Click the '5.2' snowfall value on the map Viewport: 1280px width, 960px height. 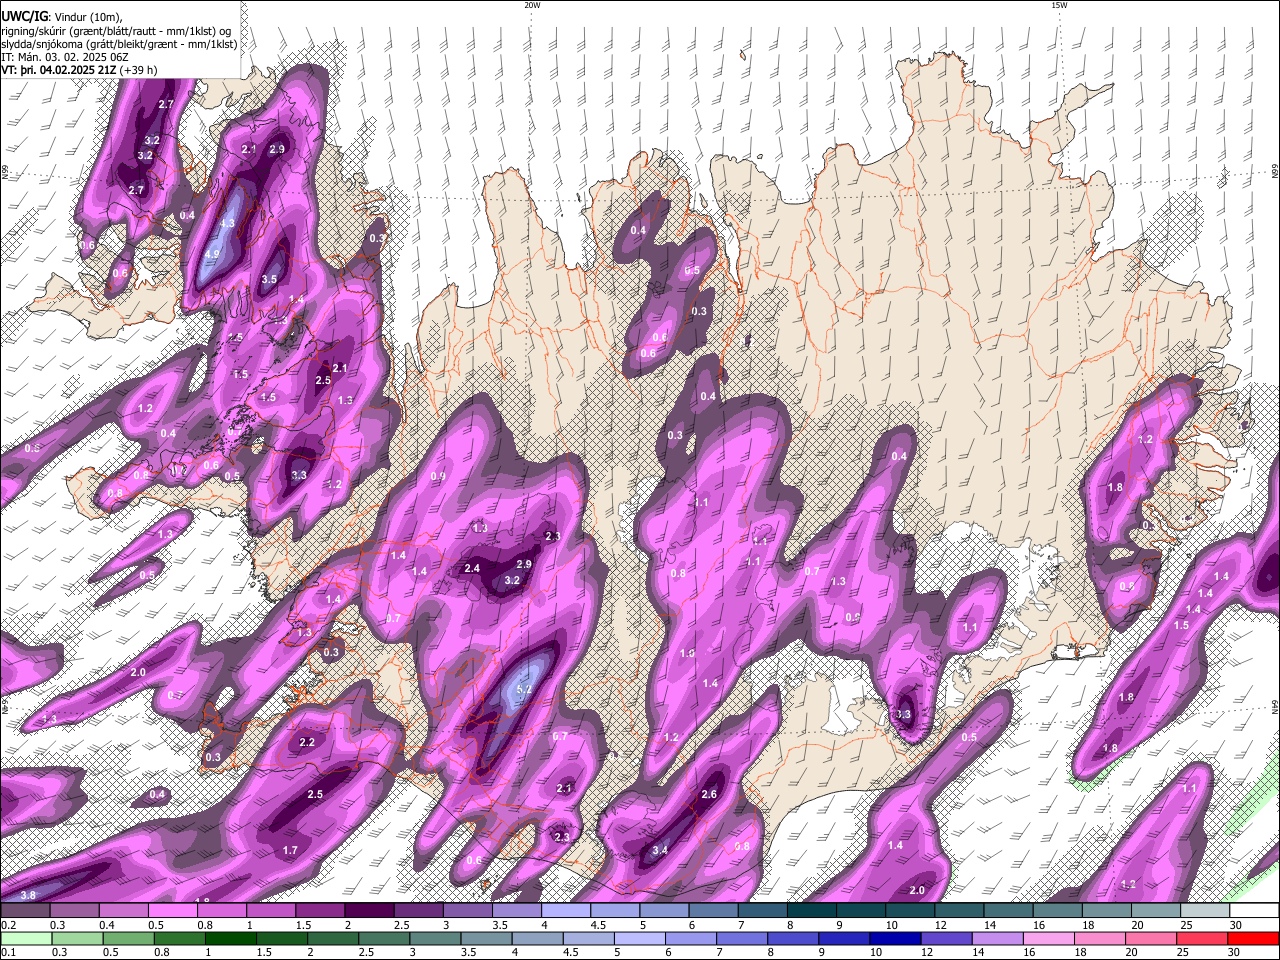525,689
